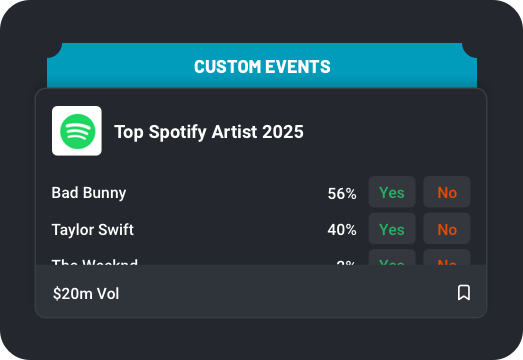
Task: Buy Yes for Bad Bunny
Action: point(392,192)
